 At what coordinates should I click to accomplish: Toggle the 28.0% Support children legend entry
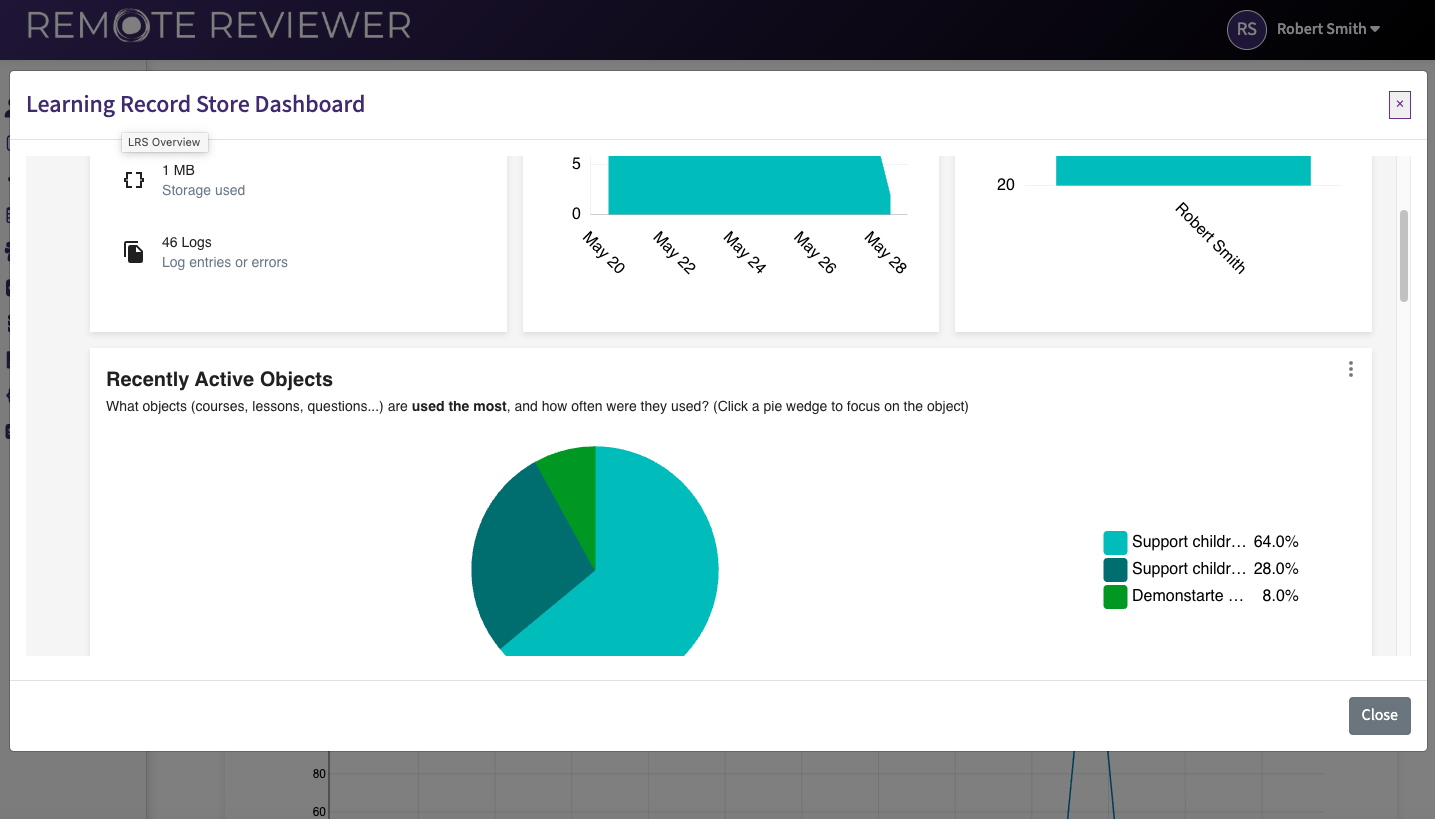pos(1213,568)
